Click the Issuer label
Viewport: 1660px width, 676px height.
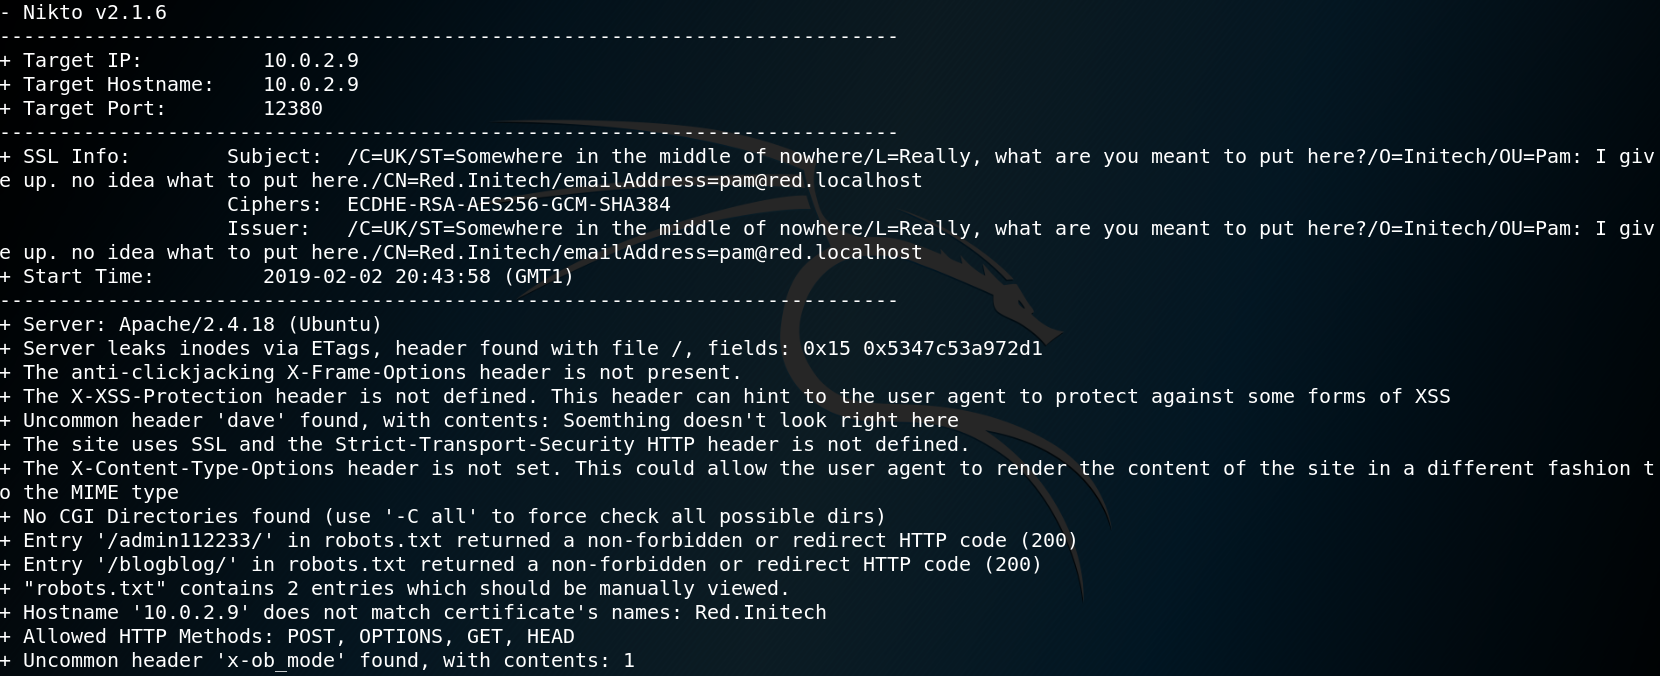point(269,229)
